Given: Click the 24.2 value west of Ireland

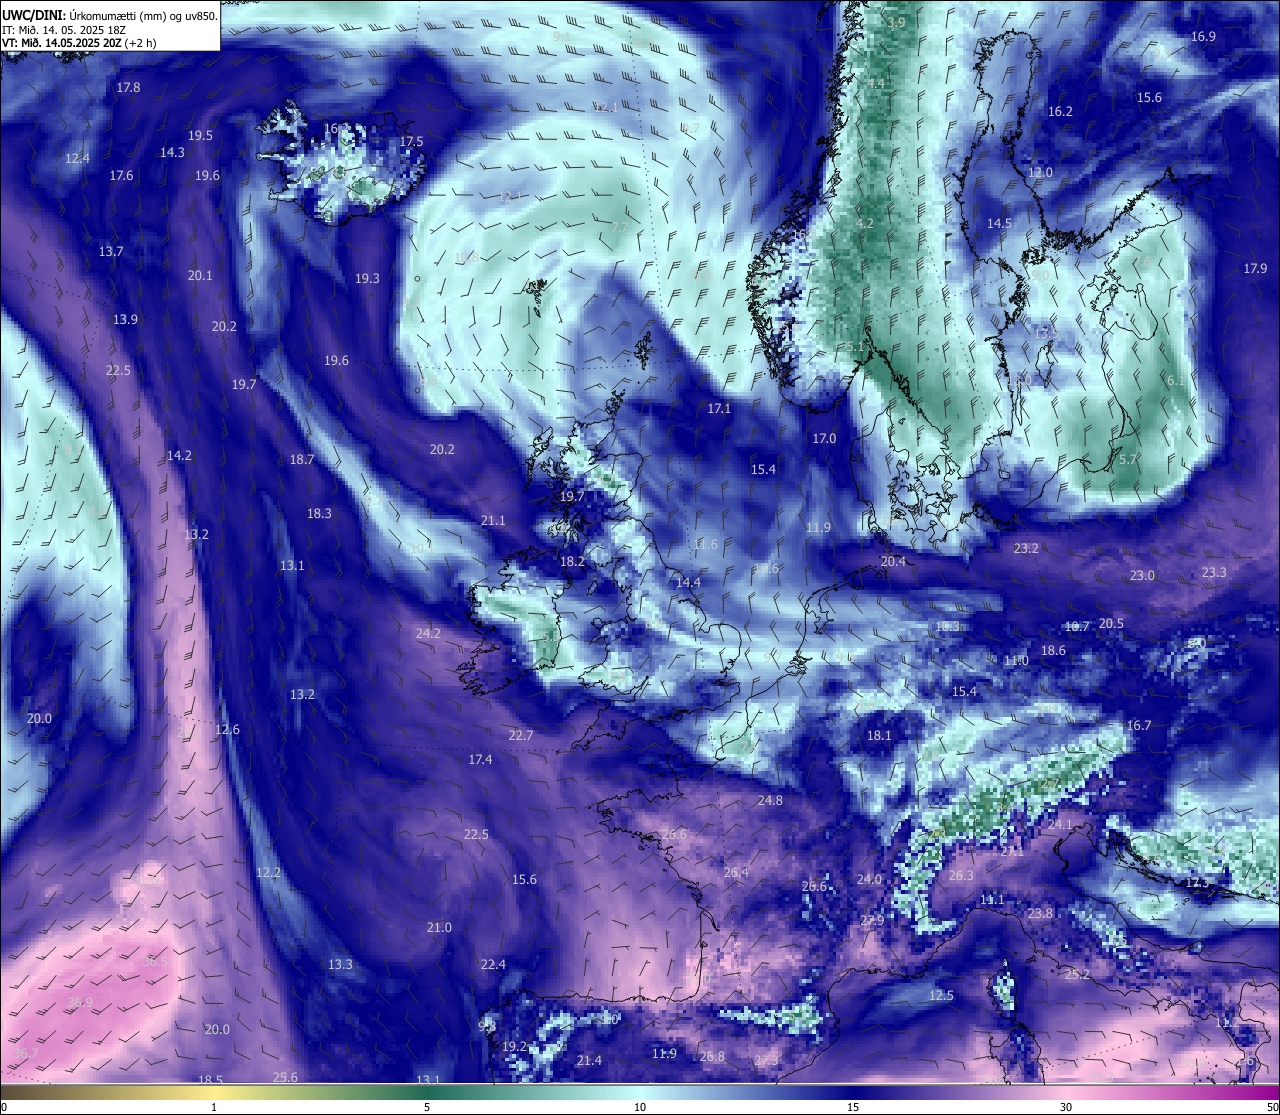Looking at the screenshot, I should 428,634.
